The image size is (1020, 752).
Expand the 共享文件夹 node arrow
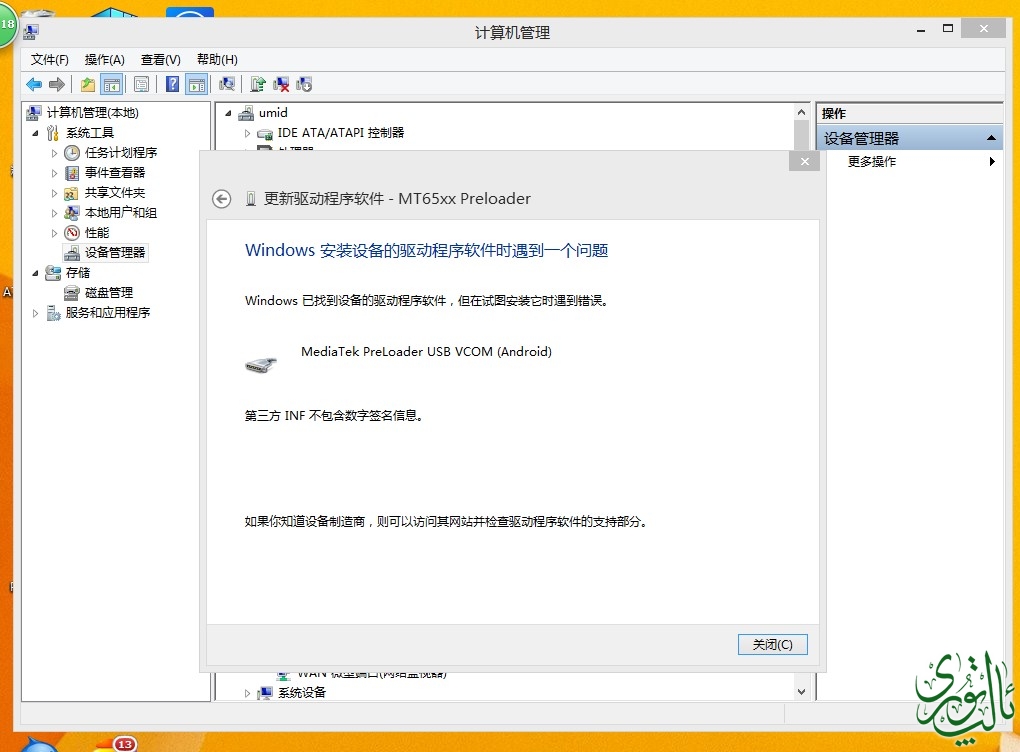(x=54, y=193)
